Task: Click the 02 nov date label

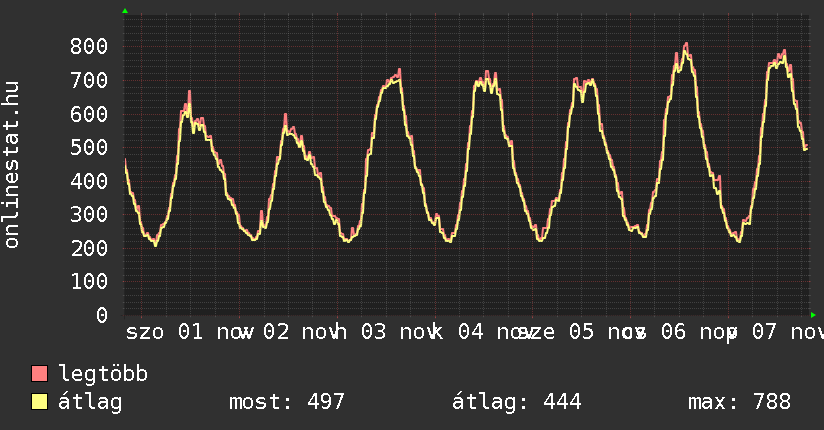Action: pos(300,331)
